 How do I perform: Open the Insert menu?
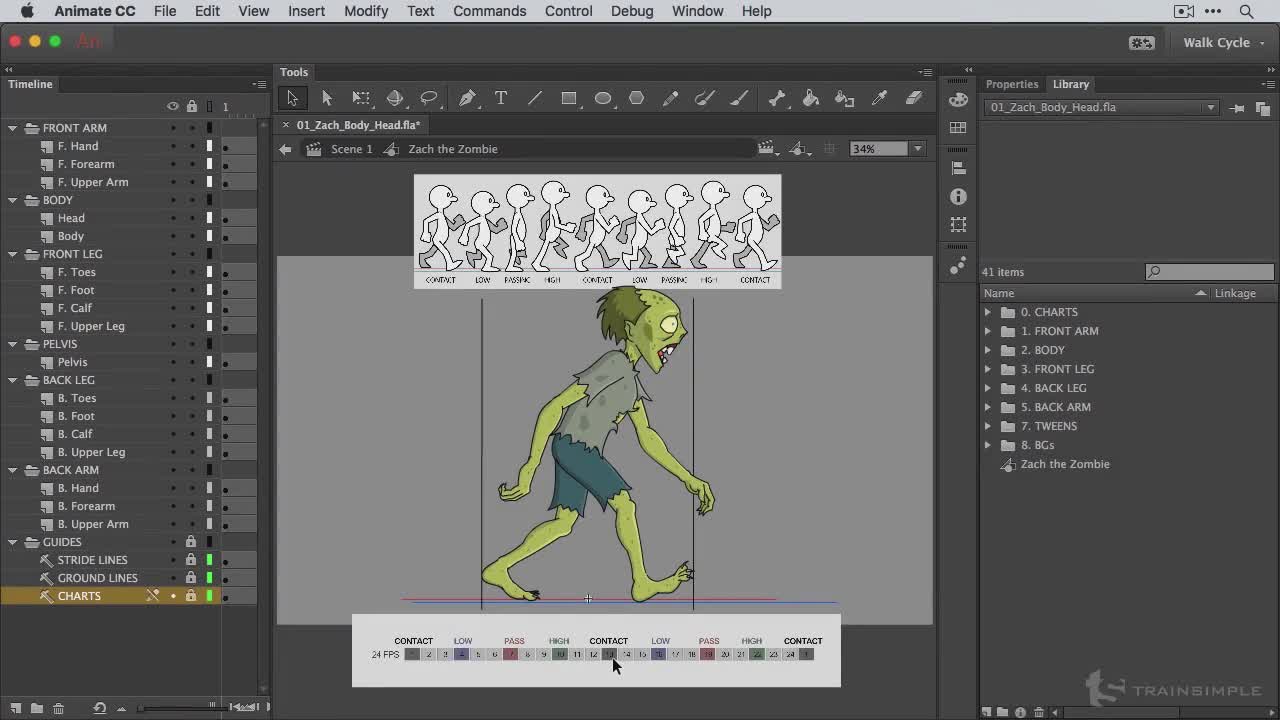[306, 11]
